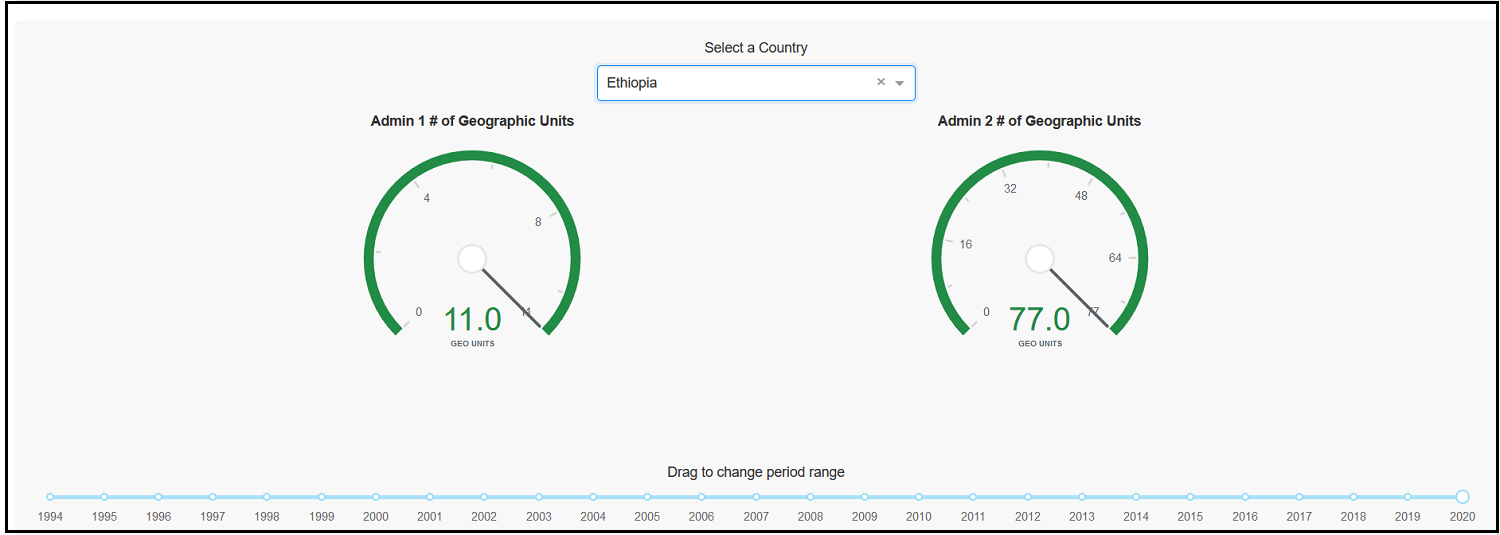The image size is (1500, 535).
Task: Click the Admin 1 gauge needle hub
Action: [472, 259]
